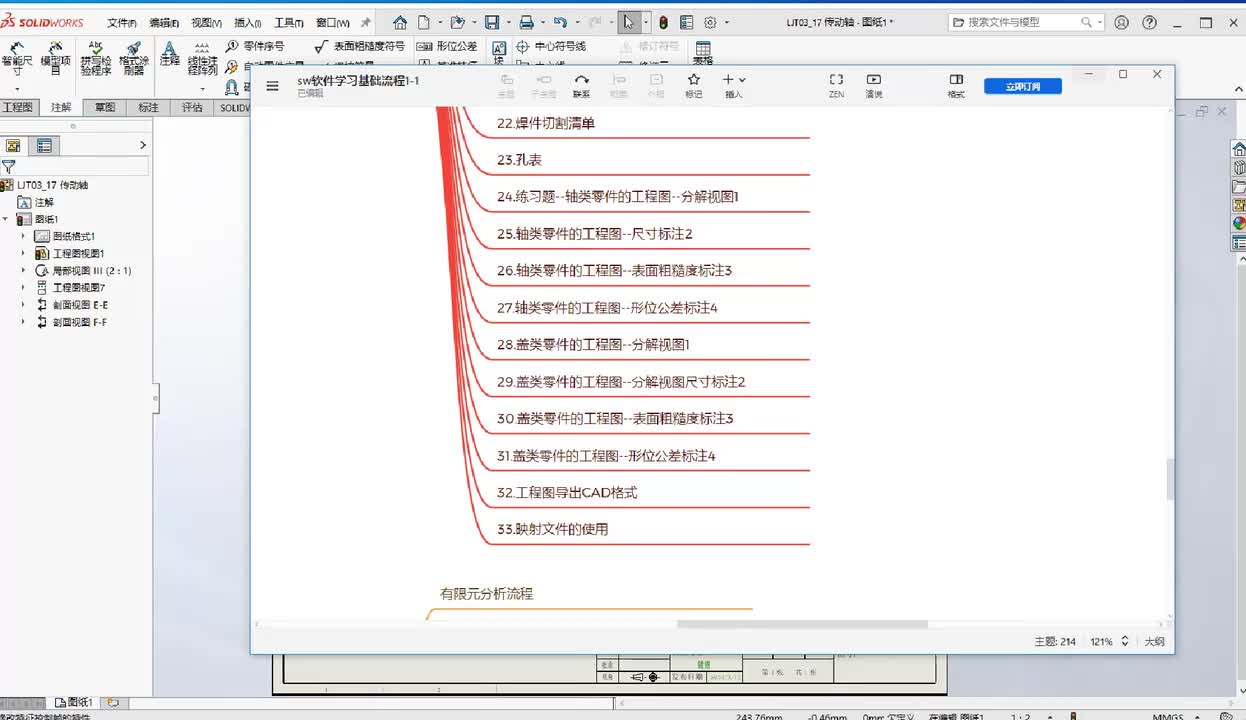
Task: Add a new sheet next to 图纸1
Action: pos(112,702)
